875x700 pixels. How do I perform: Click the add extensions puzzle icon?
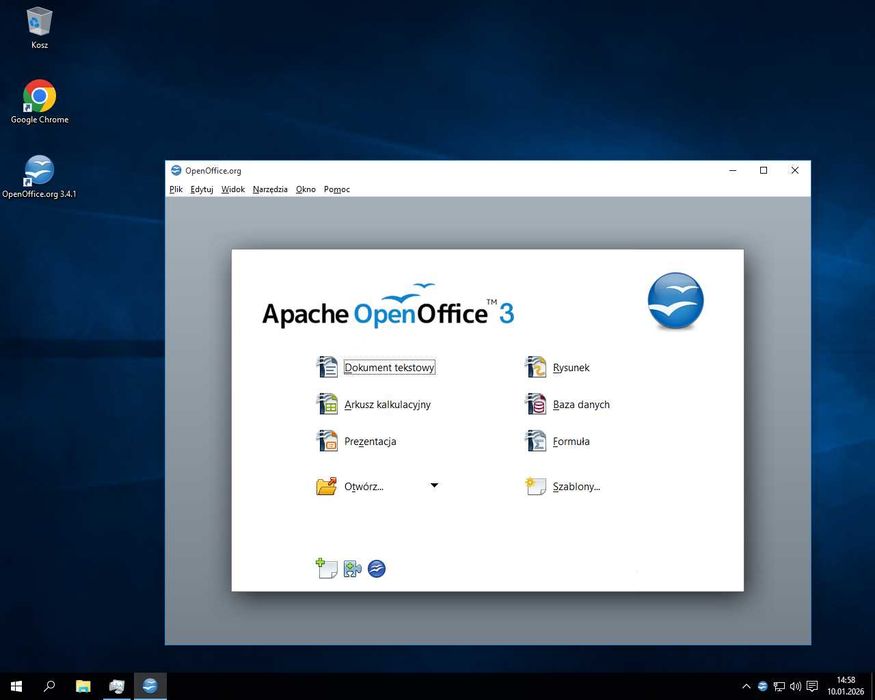point(352,569)
